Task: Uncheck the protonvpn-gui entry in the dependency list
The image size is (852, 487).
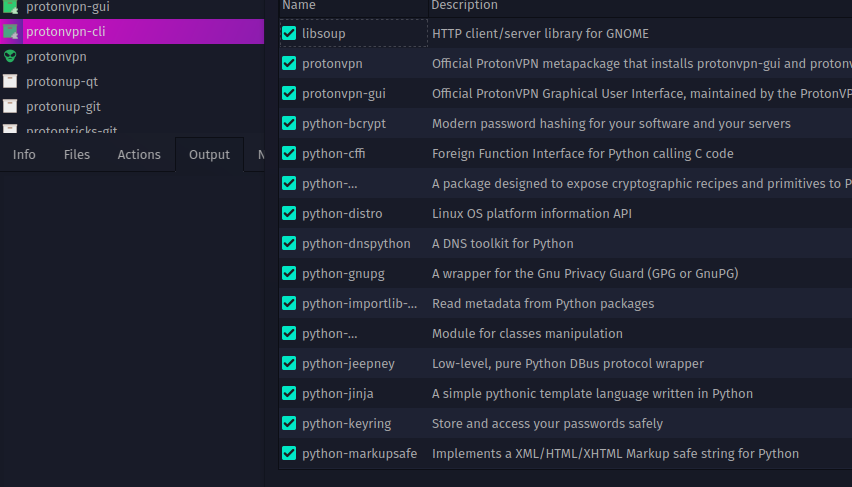Action: tap(289, 93)
